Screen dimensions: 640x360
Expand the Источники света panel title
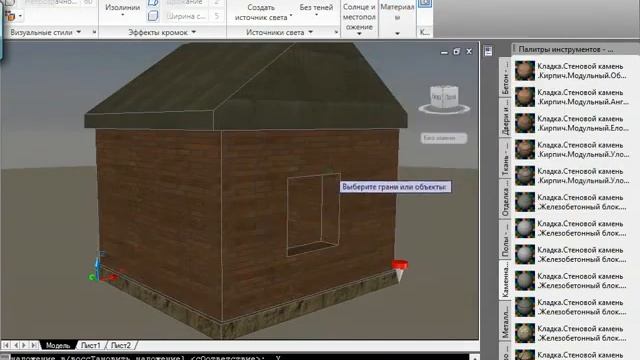point(280,32)
